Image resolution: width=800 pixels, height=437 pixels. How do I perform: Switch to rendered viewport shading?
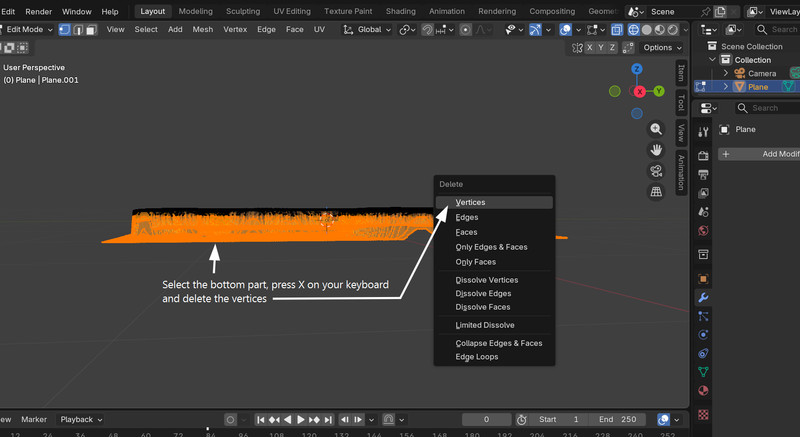673,30
